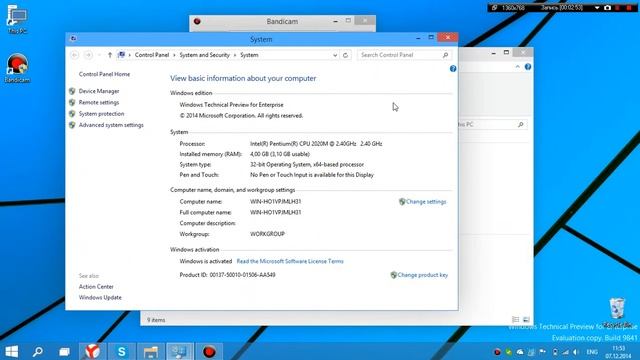Click the Forward navigation arrow
This screenshot has width=640, height=360.
click(88, 55)
